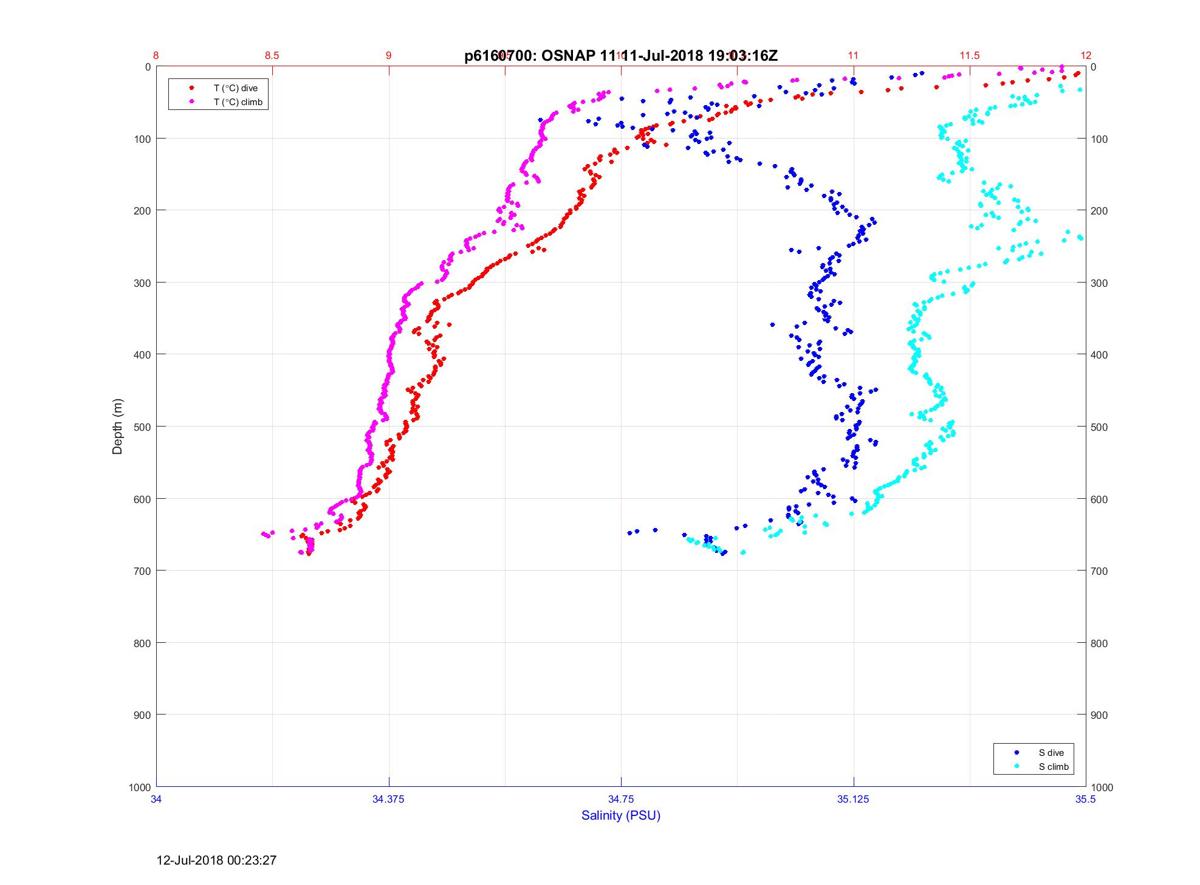
Task: Click salinity tick label '35.125'
Action: 853,799
